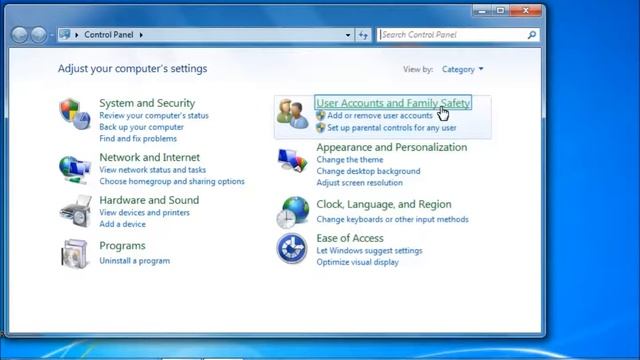Viewport: 640px width, 360px height.
Task: Click Change the theme
Action: point(349,159)
